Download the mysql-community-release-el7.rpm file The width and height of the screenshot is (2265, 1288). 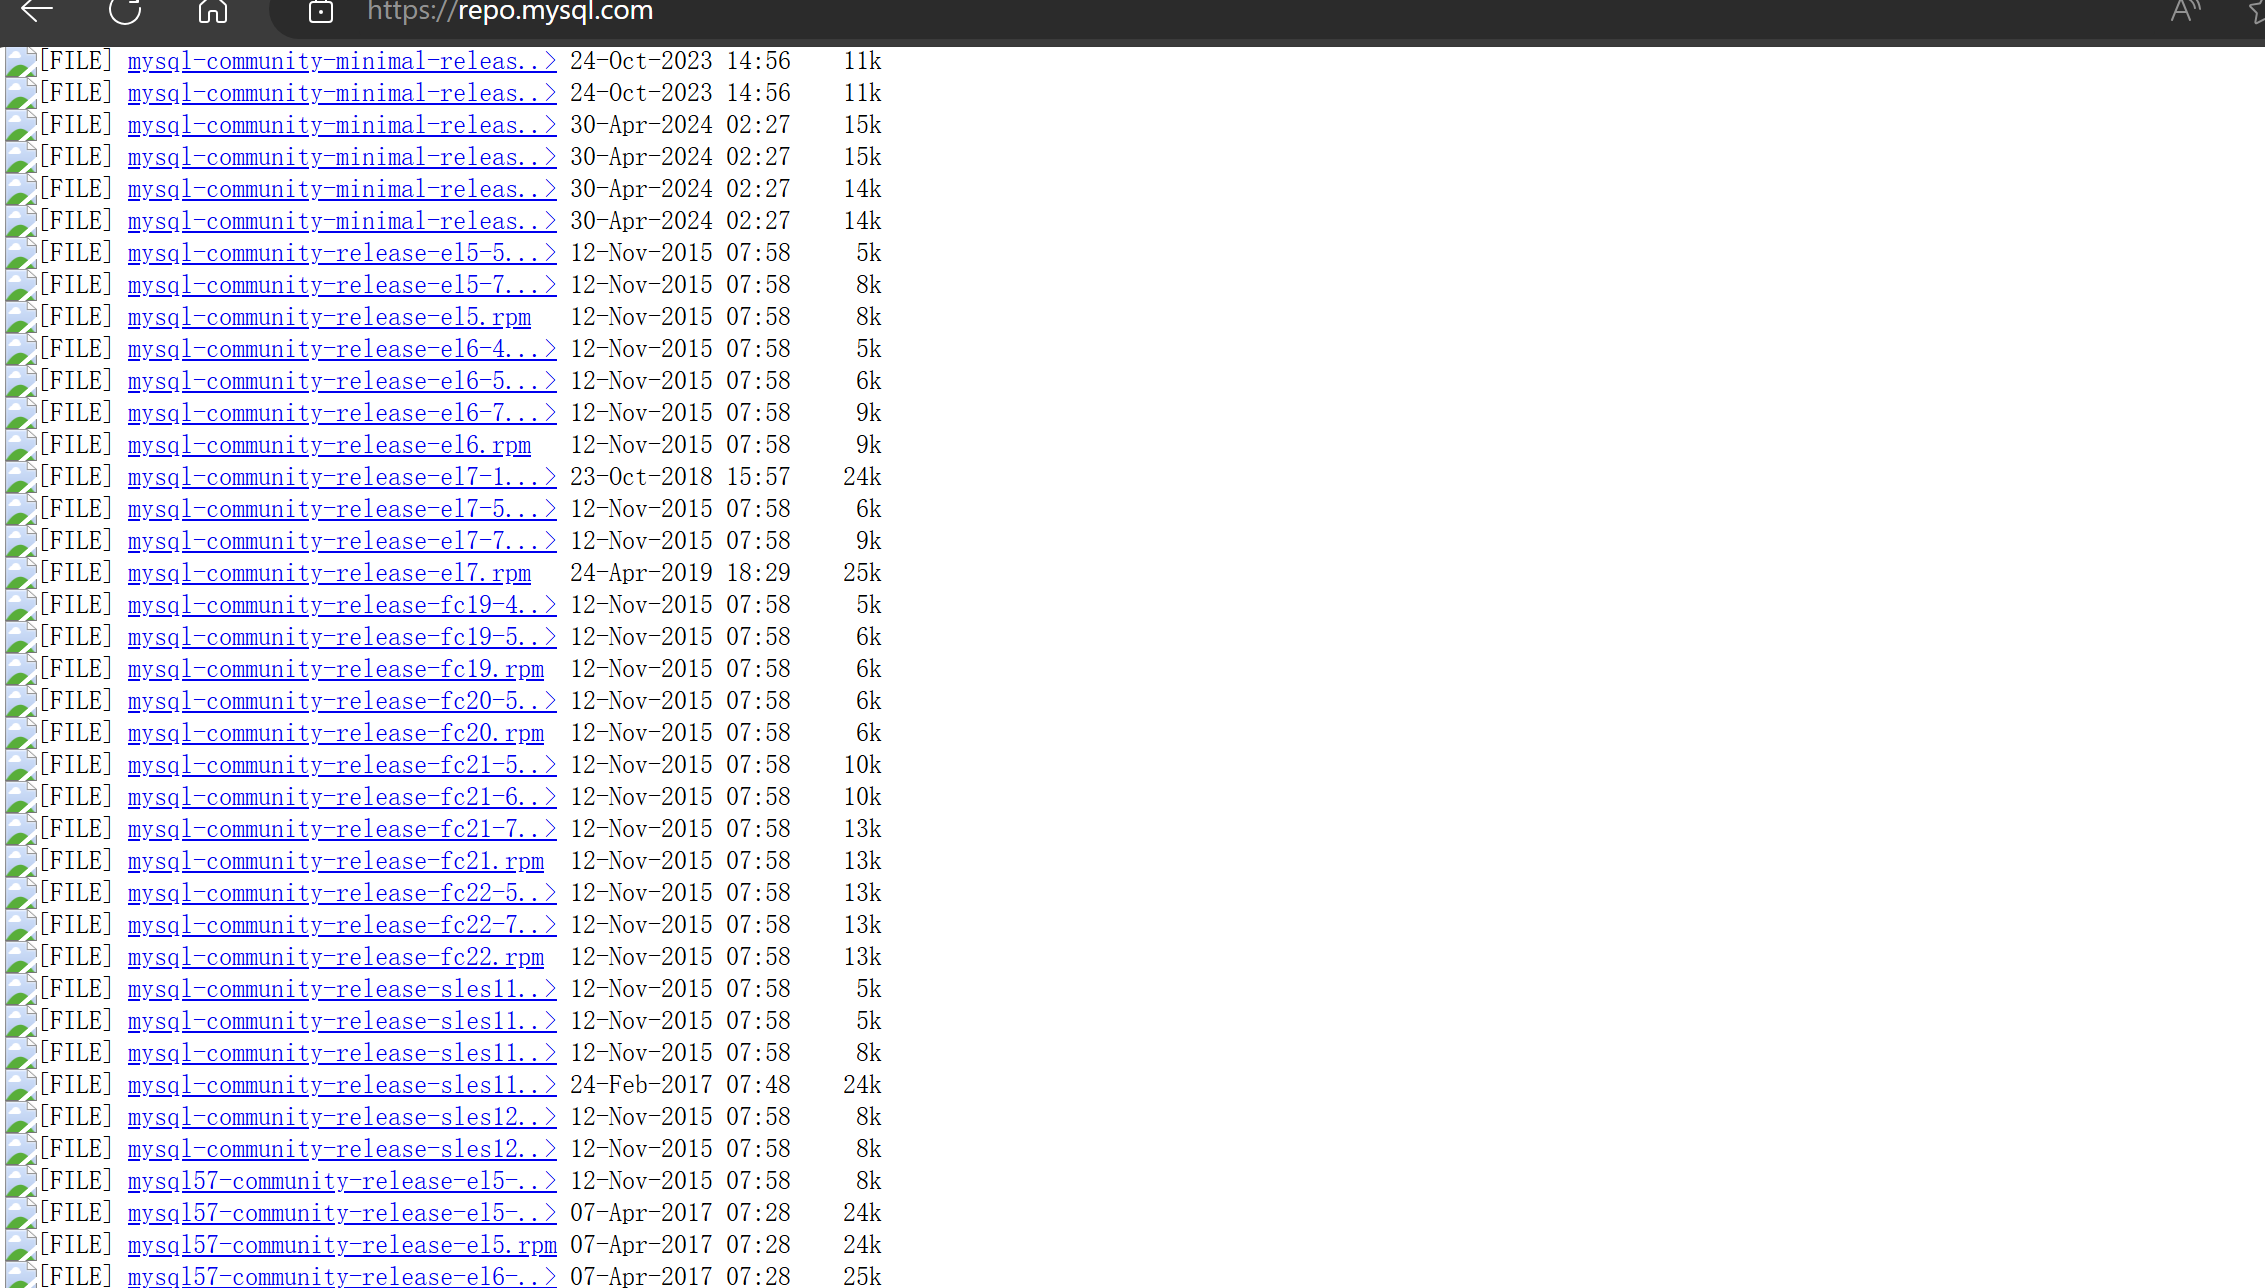(329, 573)
